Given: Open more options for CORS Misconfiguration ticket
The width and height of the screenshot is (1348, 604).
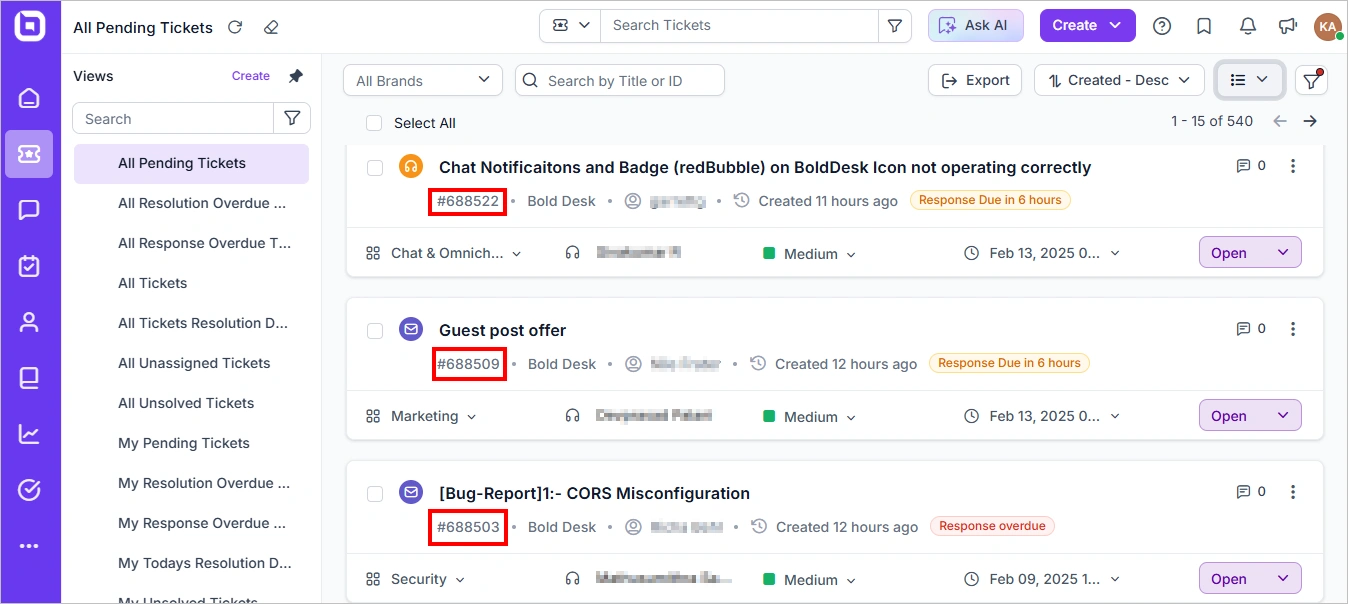Looking at the screenshot, I should coord(1293,492).
